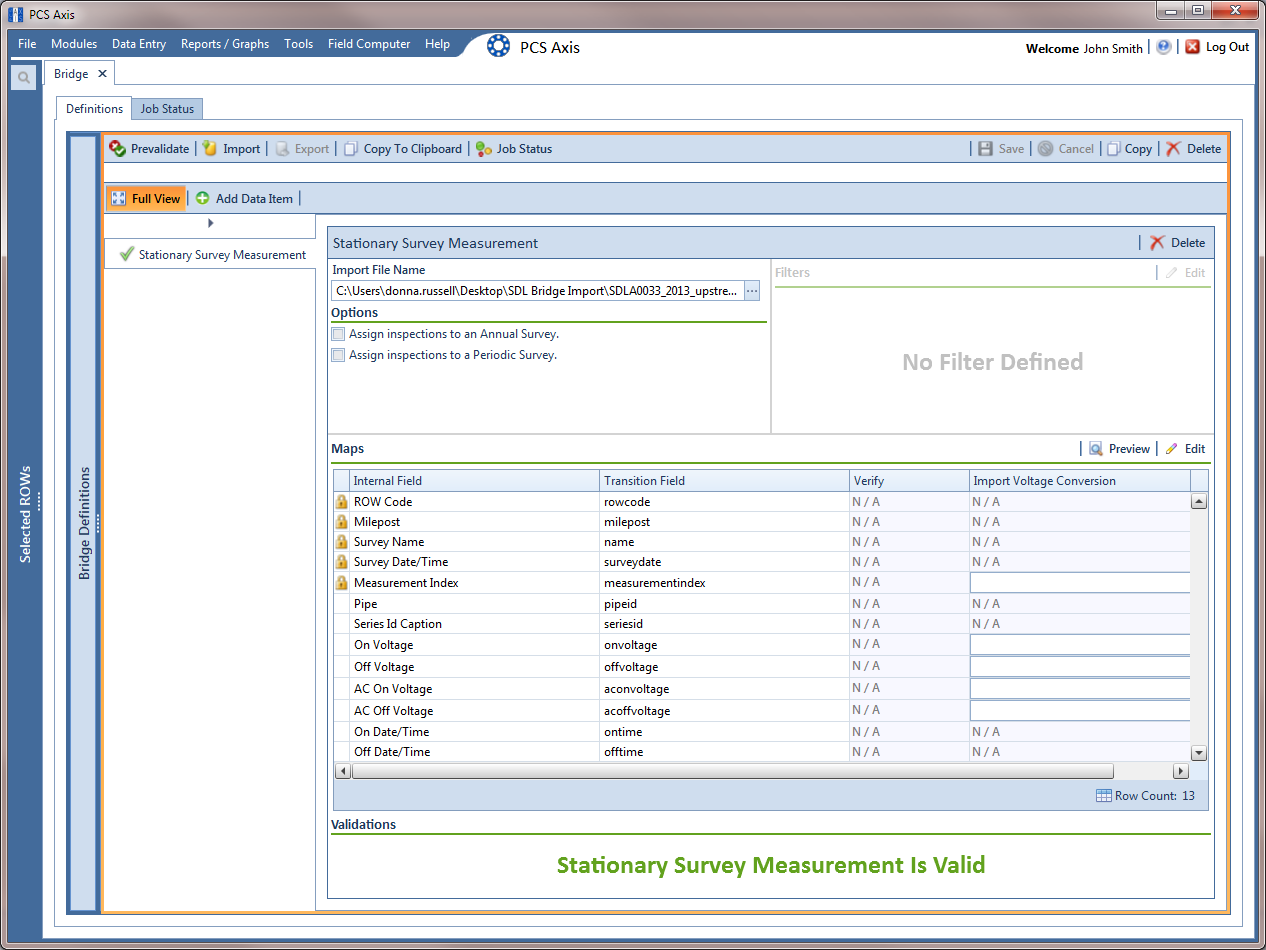Viewport: 1266px width, 950px height.
Task: Click the horizontal scrollbar thumb in Maps
Action: pyautogui.click(x=733, y=771)
